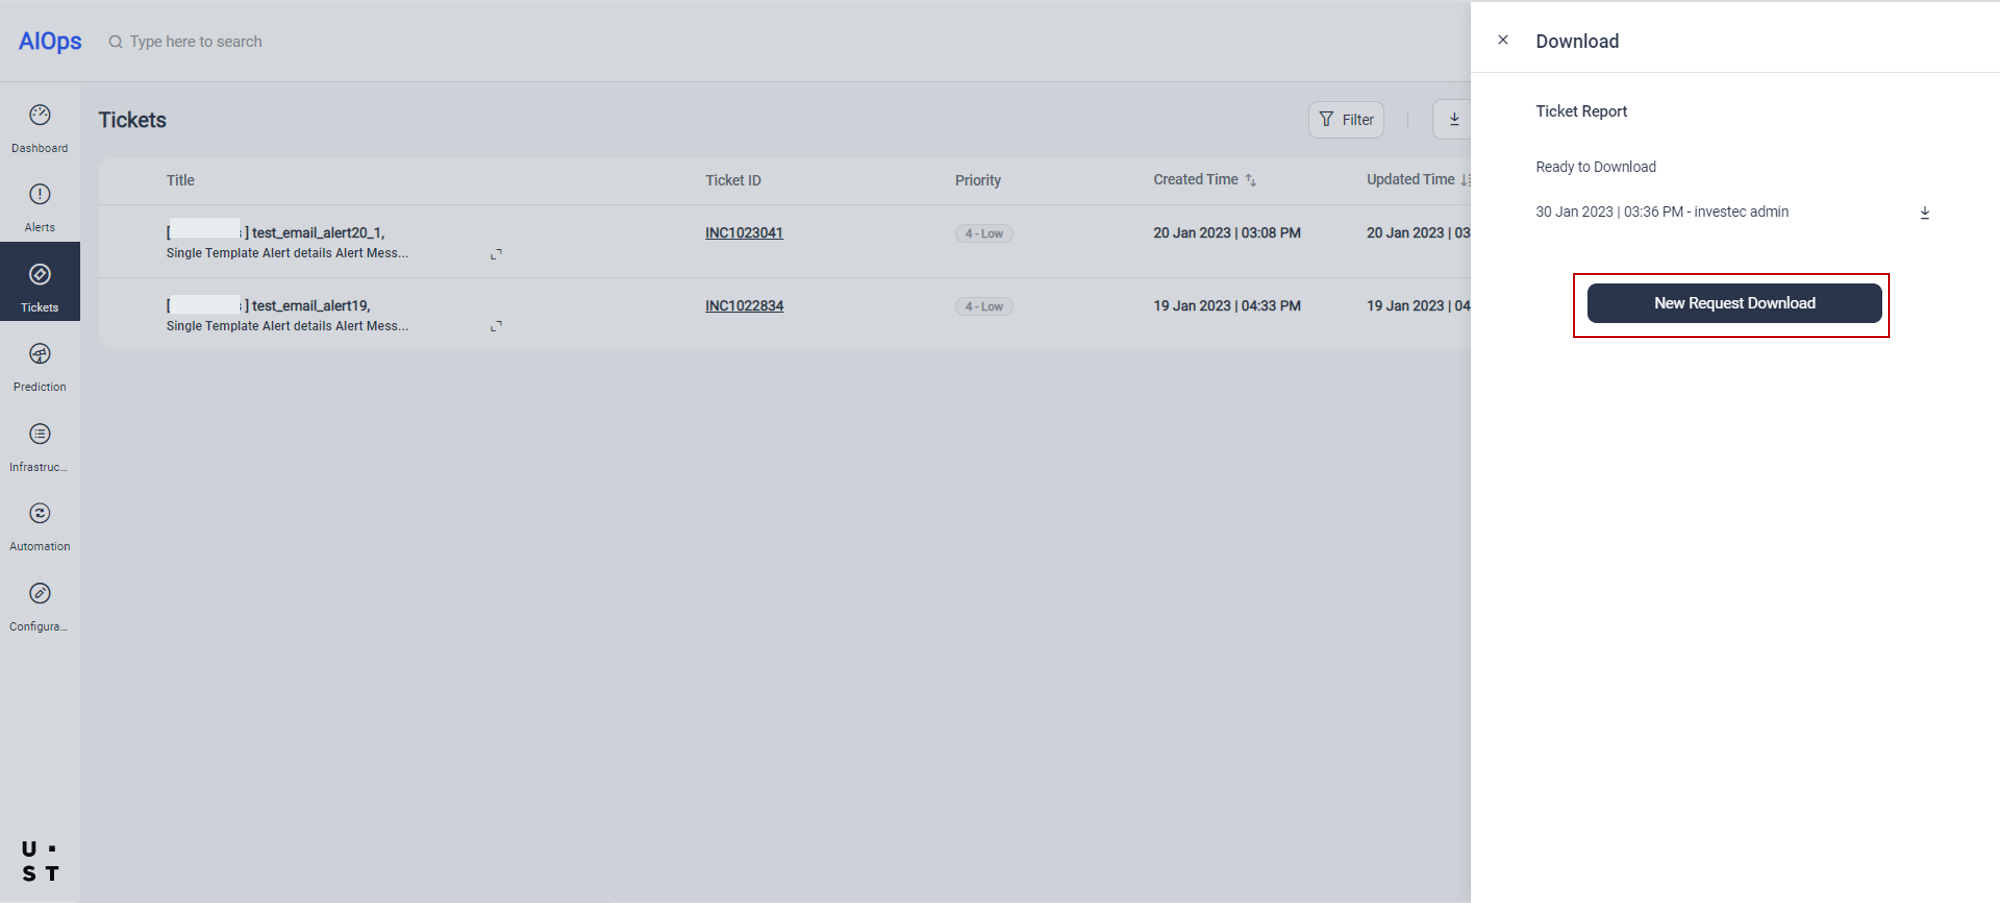Click the tickets download icon beside Filter
The height and width of the screenshot is (903, 2000).
[x=1454, y=120]
